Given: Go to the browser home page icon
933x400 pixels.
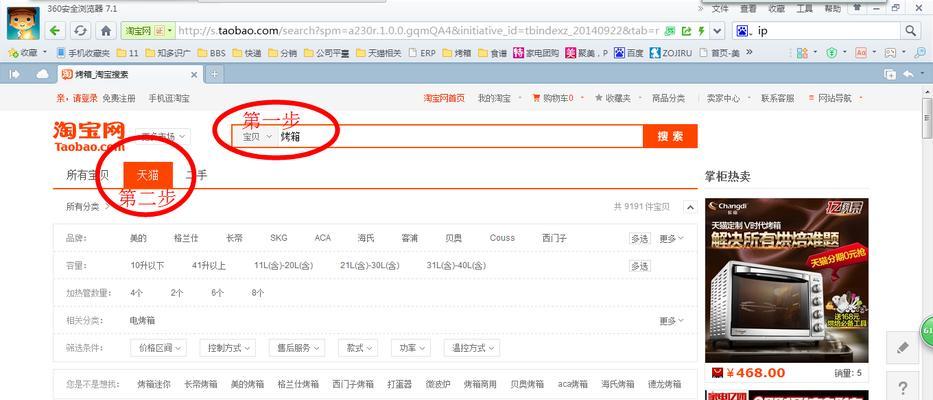Looking at the screenshot, I should 106,30.
